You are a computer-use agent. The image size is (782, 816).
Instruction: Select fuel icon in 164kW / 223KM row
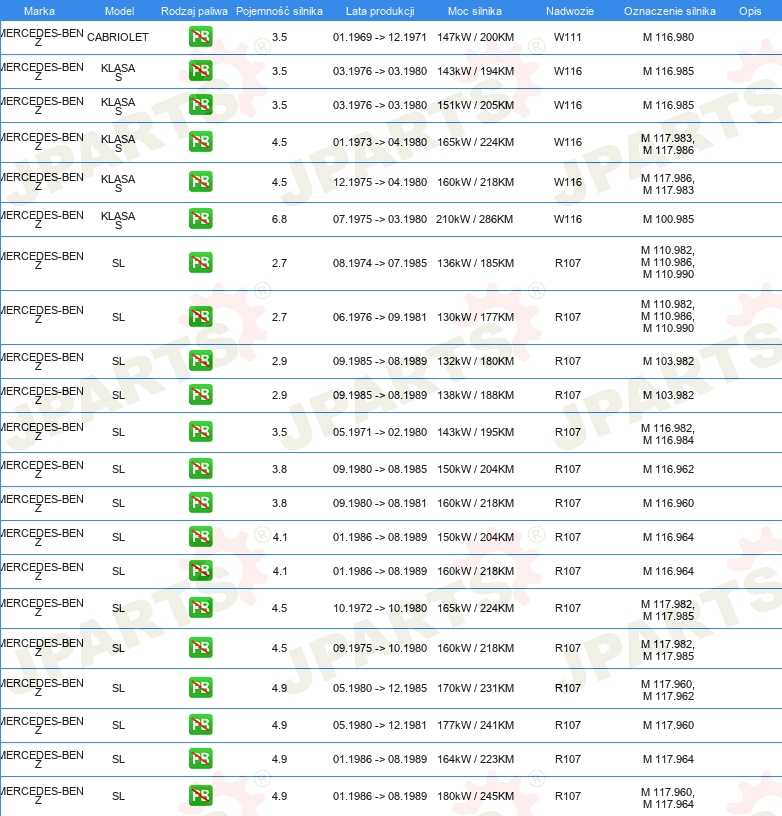(200, 759)
